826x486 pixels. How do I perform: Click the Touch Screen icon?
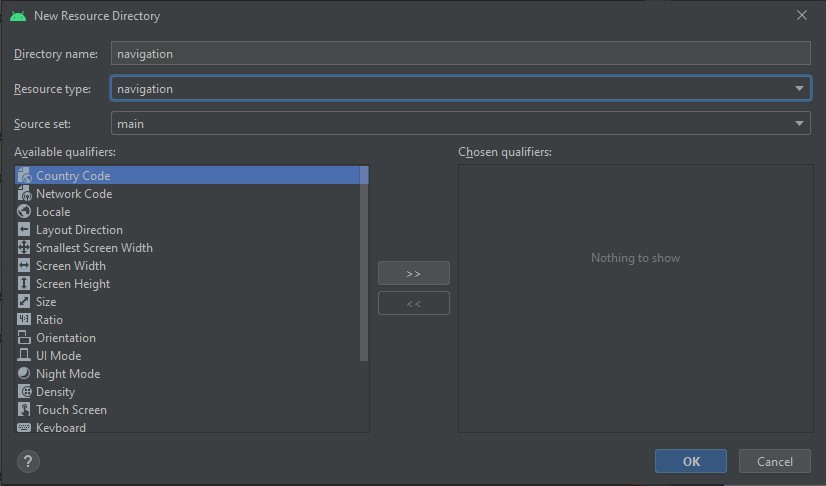[x=24, y=409]
